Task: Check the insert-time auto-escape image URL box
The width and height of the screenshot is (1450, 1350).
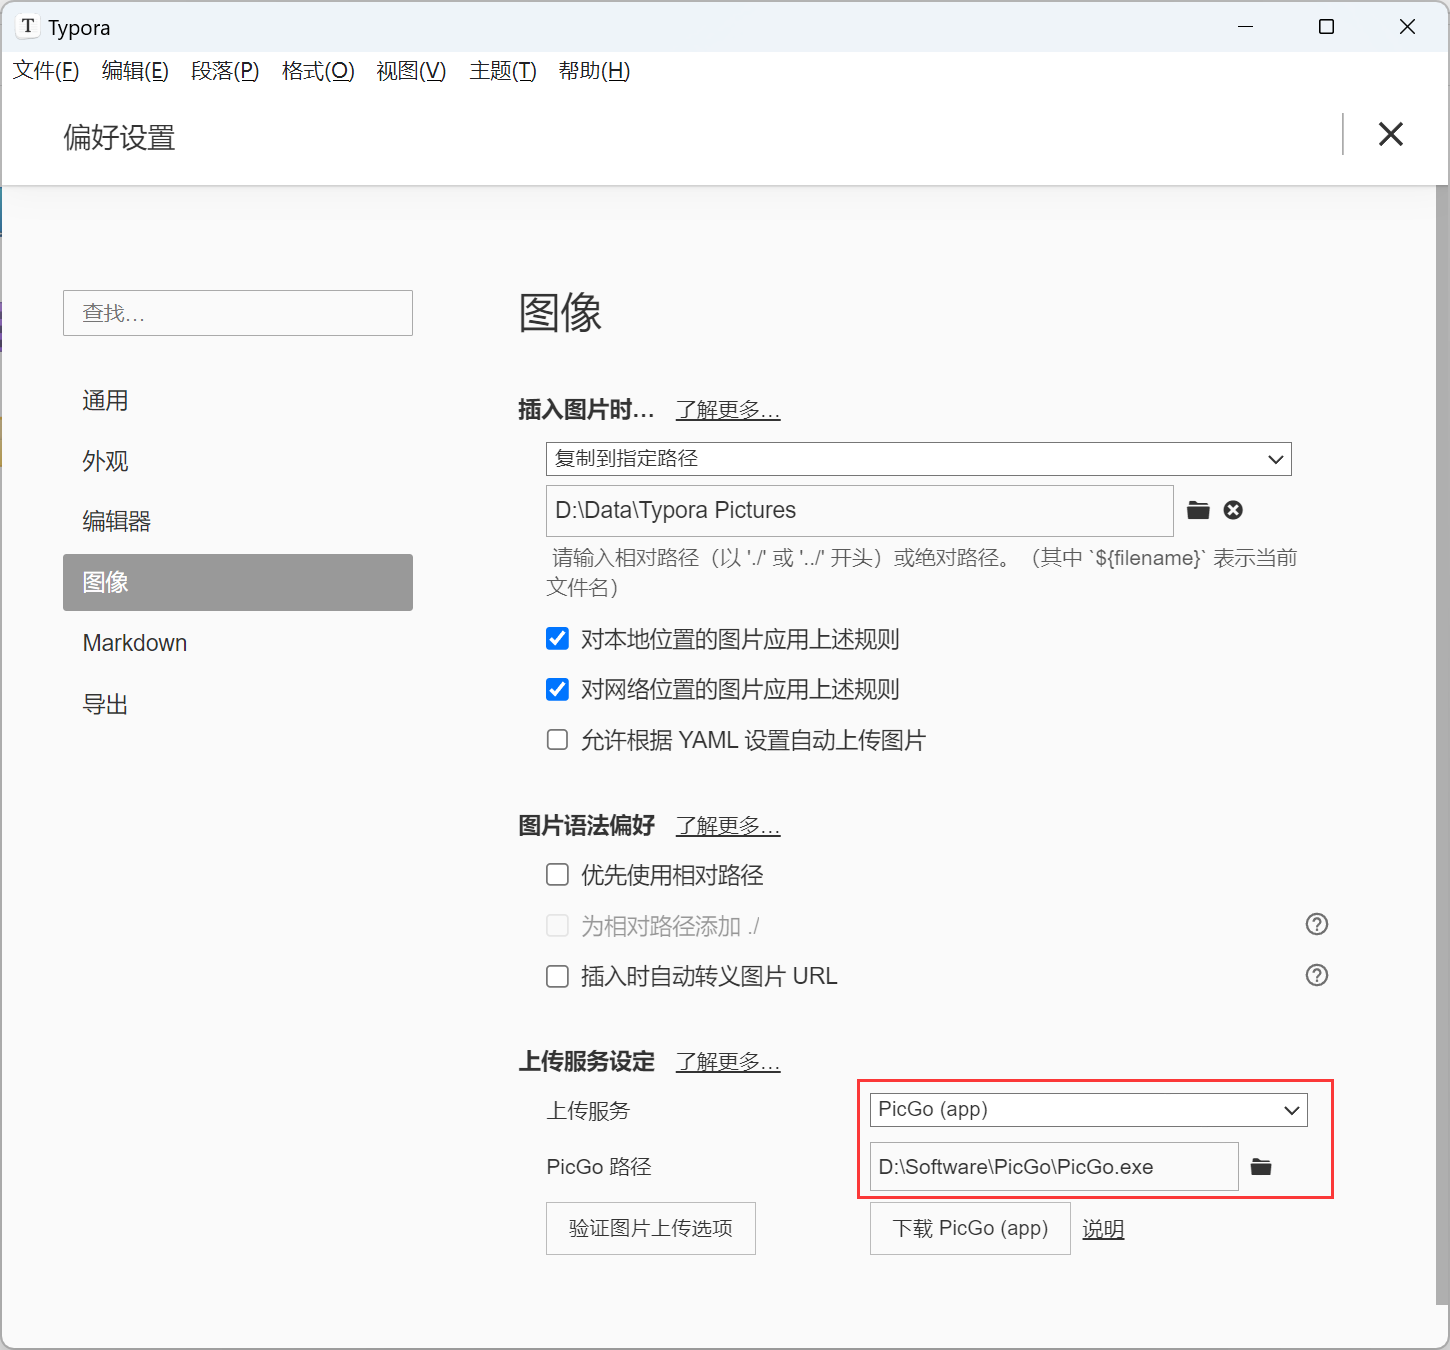Action: pyautogui.click(x=557, y=976)
